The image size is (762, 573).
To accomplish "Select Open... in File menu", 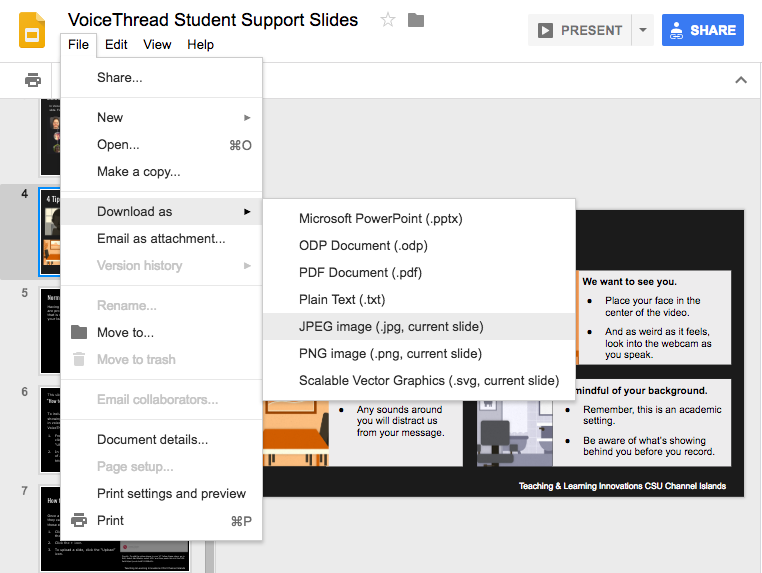I will [x=161, y=145].
